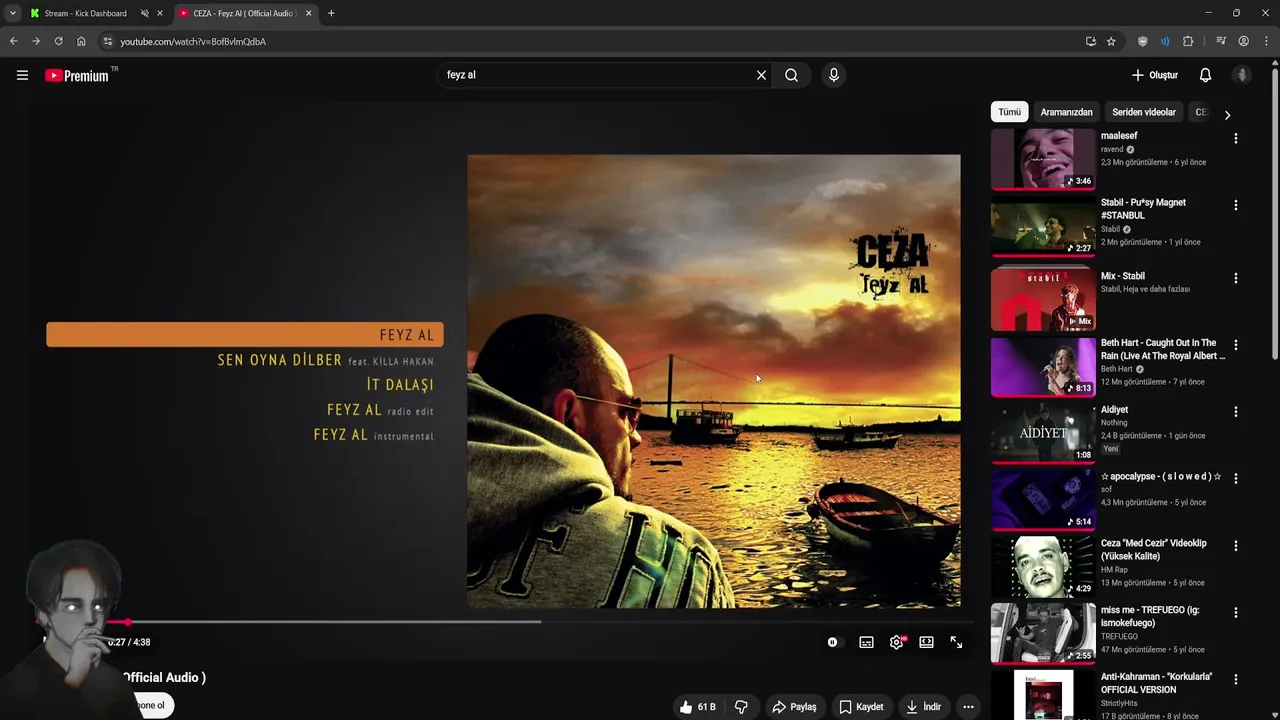Open the Chrome three-dot menu

point(1266,41)
